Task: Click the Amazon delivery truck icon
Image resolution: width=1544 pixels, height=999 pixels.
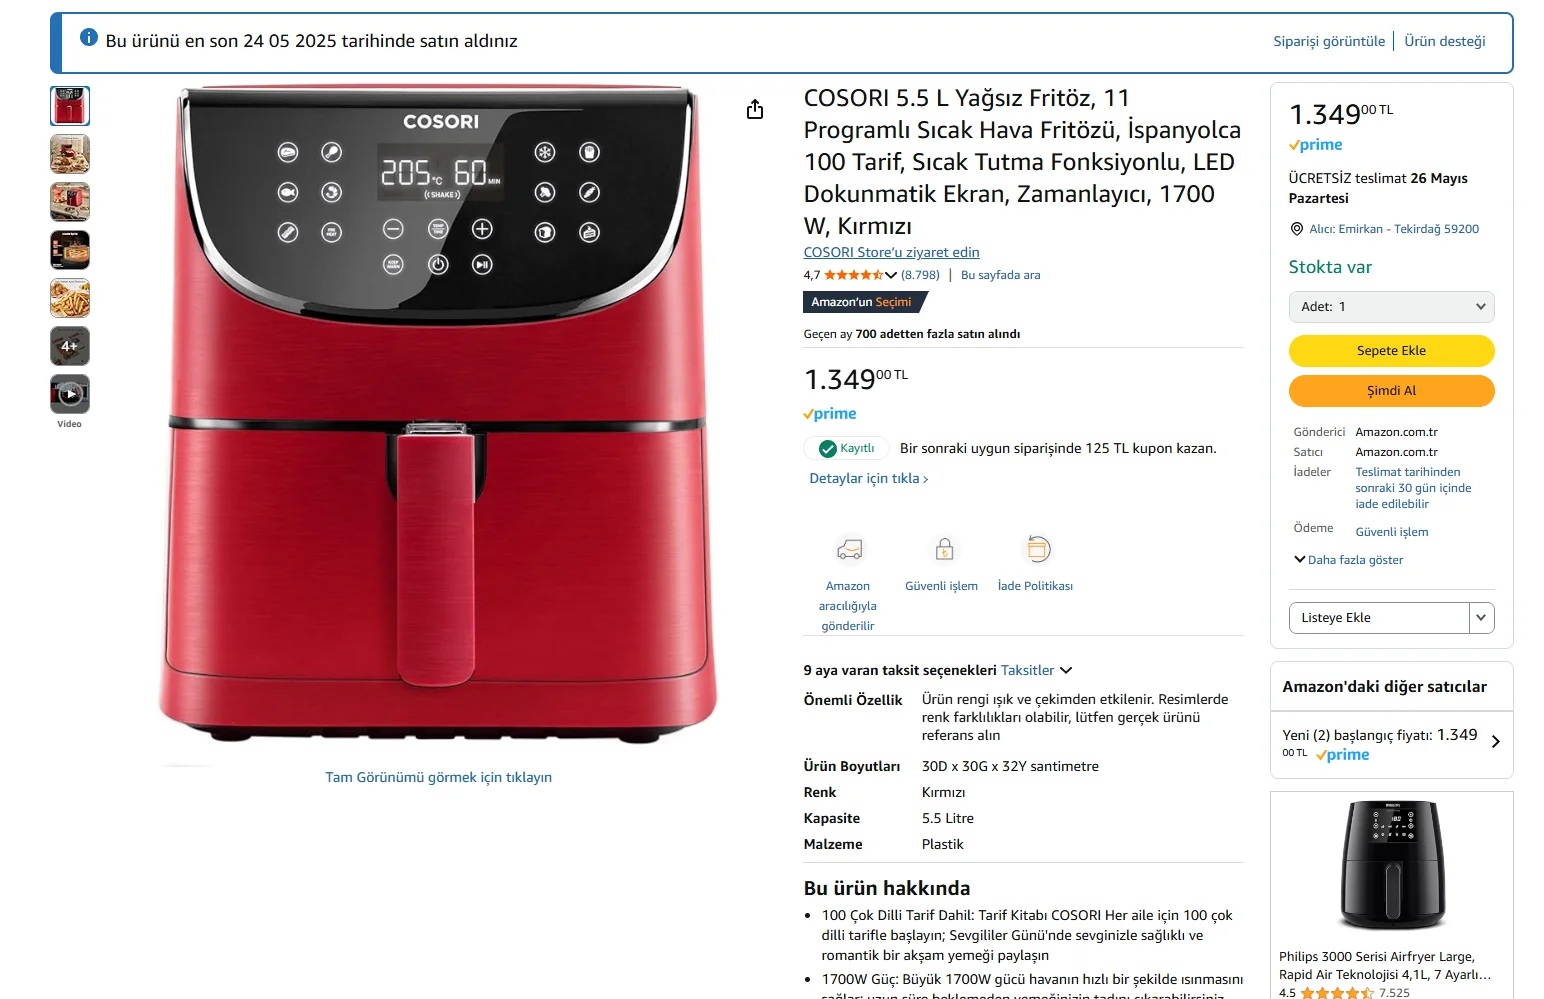Action: pyautogui.click(x=848, y=550)
